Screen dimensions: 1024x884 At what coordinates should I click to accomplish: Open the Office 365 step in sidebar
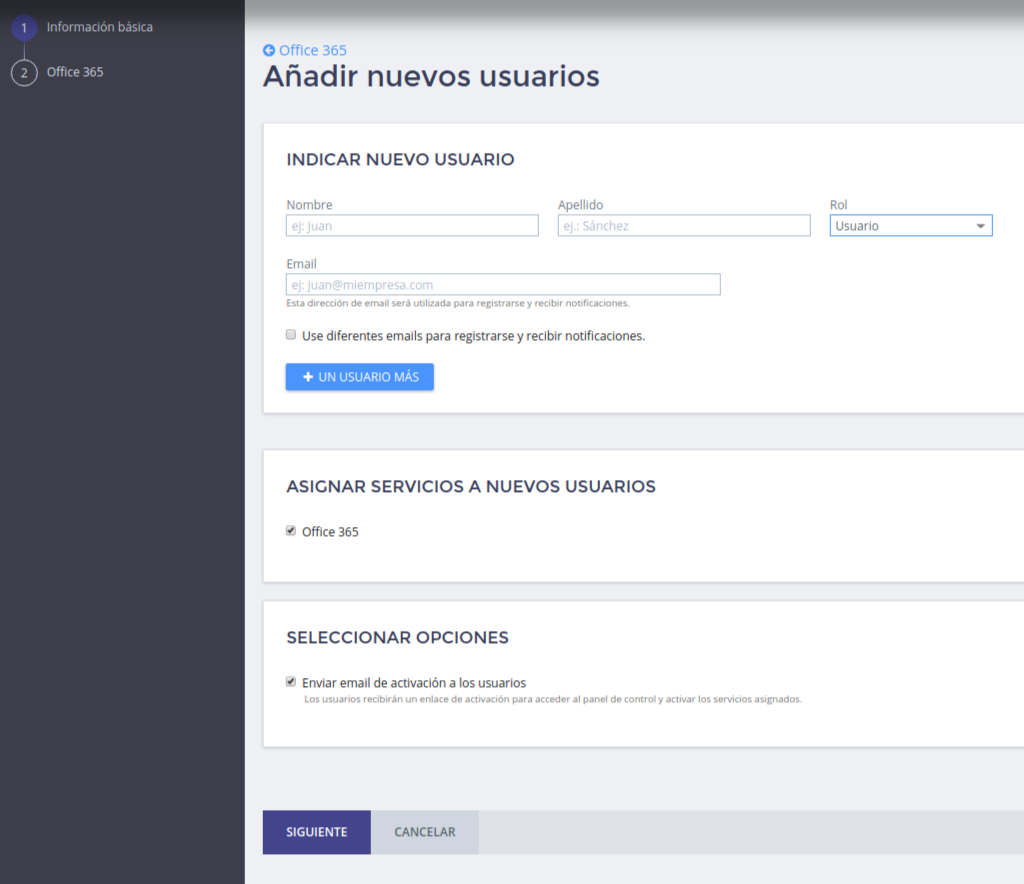74,72
